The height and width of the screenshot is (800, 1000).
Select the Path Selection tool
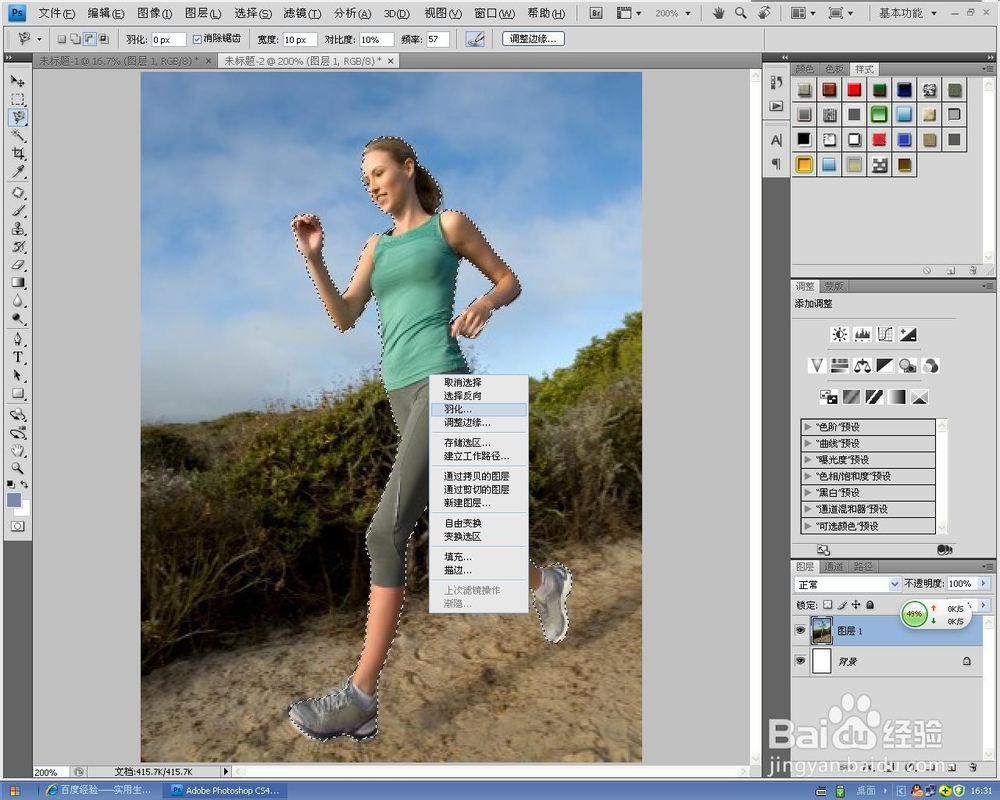(18, 375)
